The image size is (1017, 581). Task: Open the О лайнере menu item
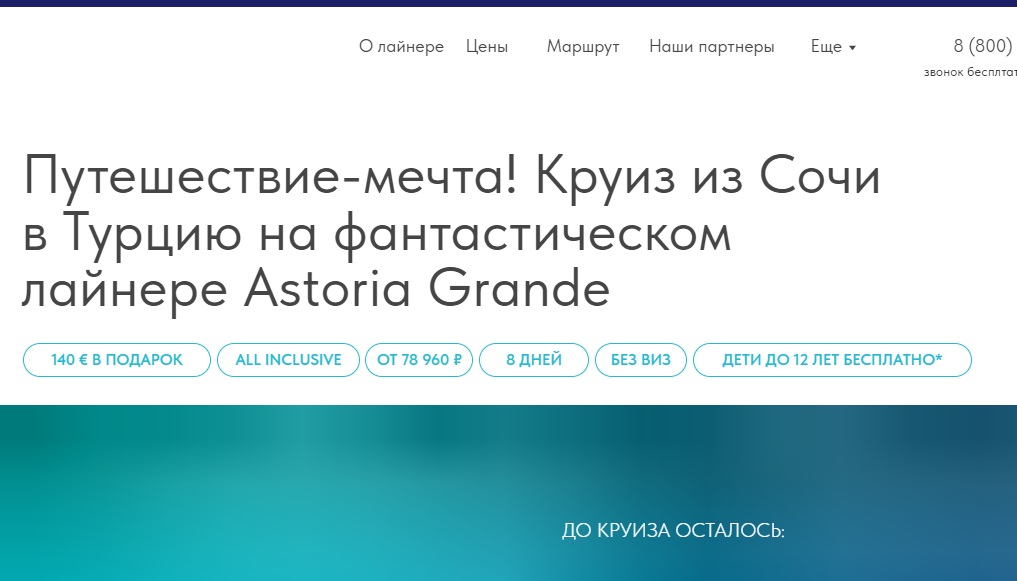tap(401, 47)
